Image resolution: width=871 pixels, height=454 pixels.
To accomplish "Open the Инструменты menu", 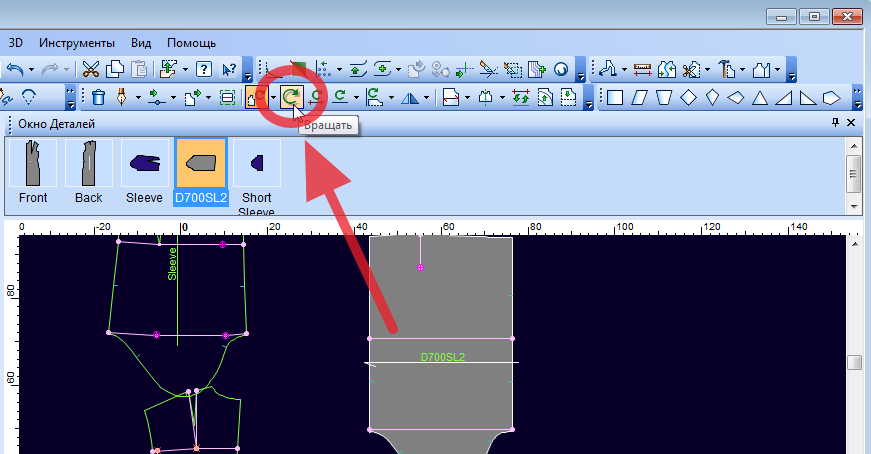I will tap(77, 43).
